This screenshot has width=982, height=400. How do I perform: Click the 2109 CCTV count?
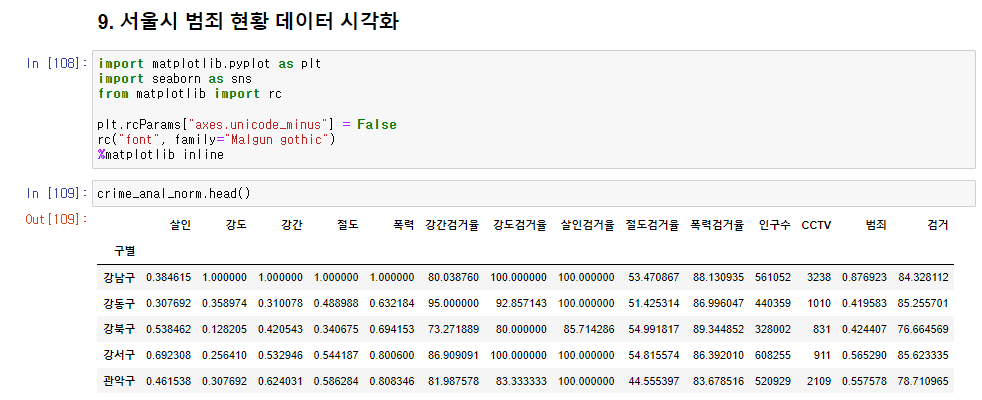[x=820, y=381]
